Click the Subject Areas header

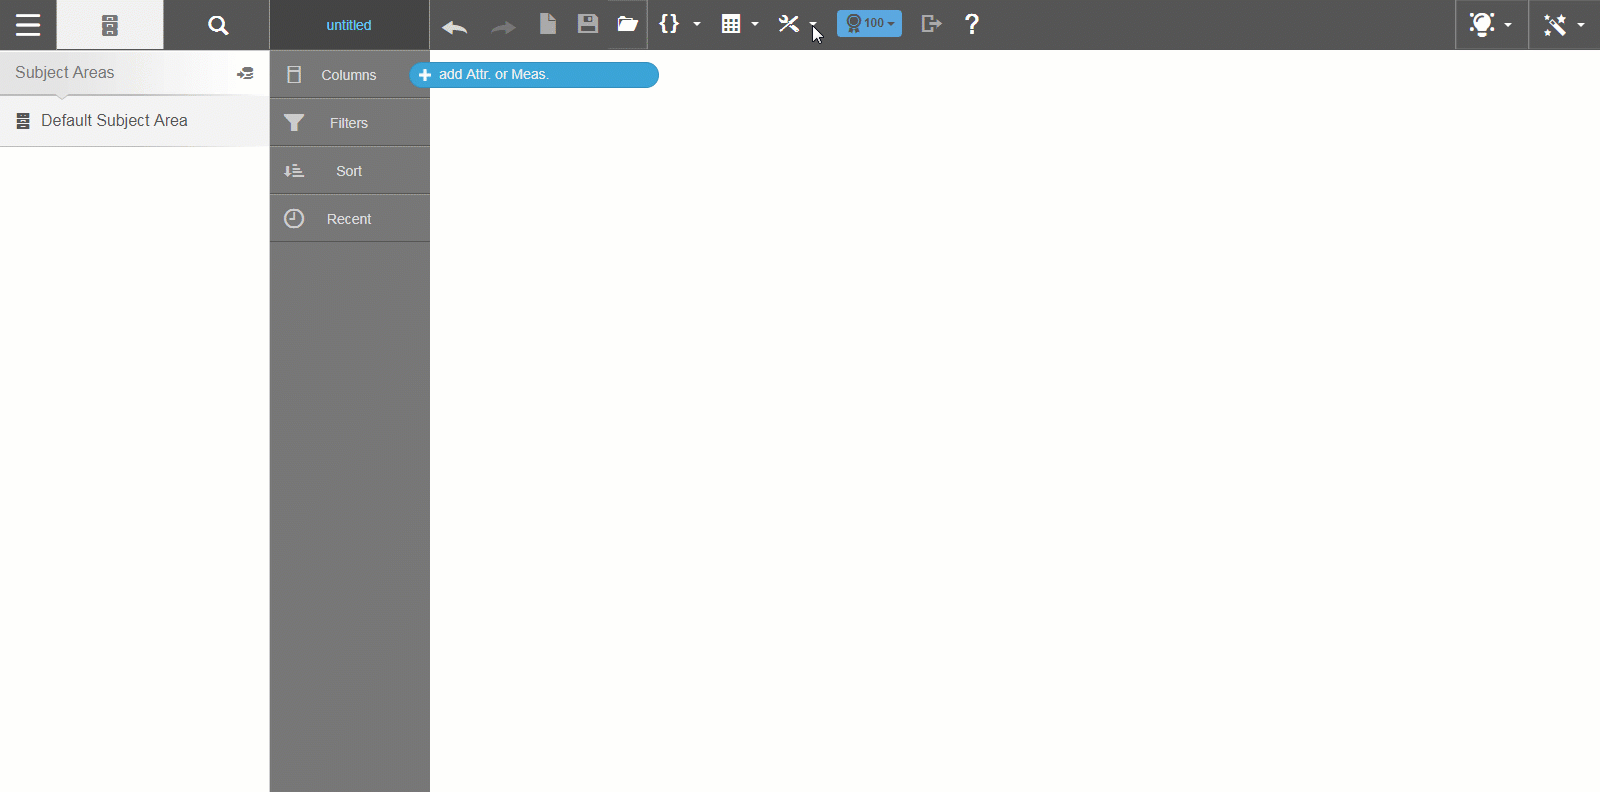(65, 72)
